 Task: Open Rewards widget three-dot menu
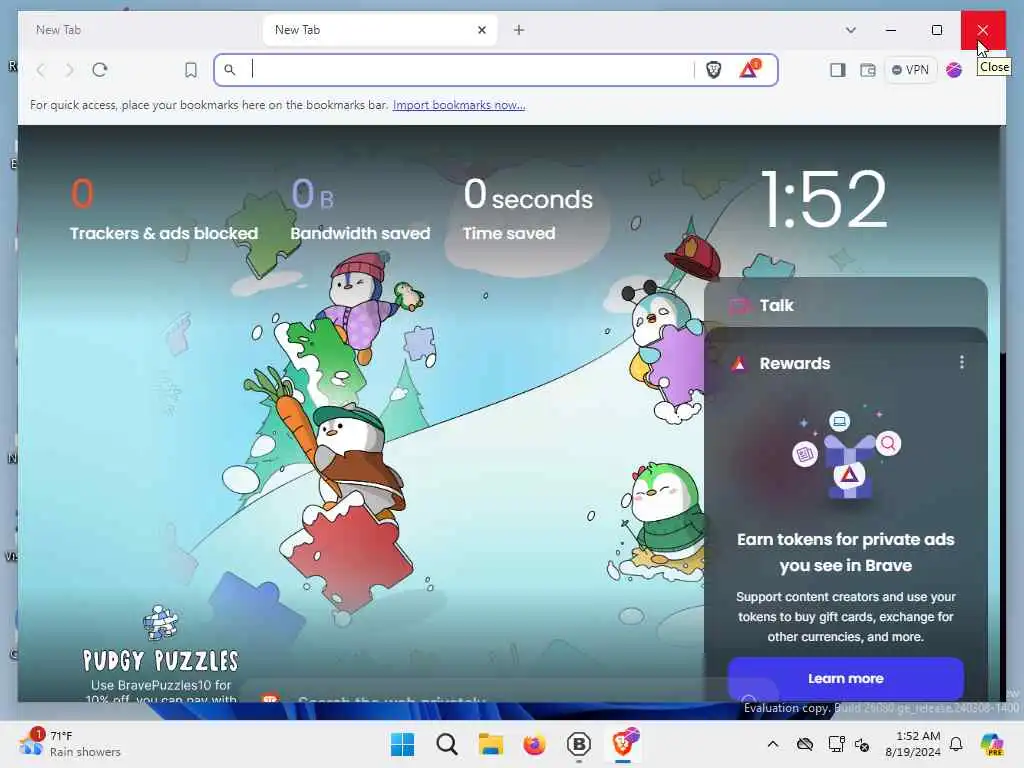tap(962, 362)
